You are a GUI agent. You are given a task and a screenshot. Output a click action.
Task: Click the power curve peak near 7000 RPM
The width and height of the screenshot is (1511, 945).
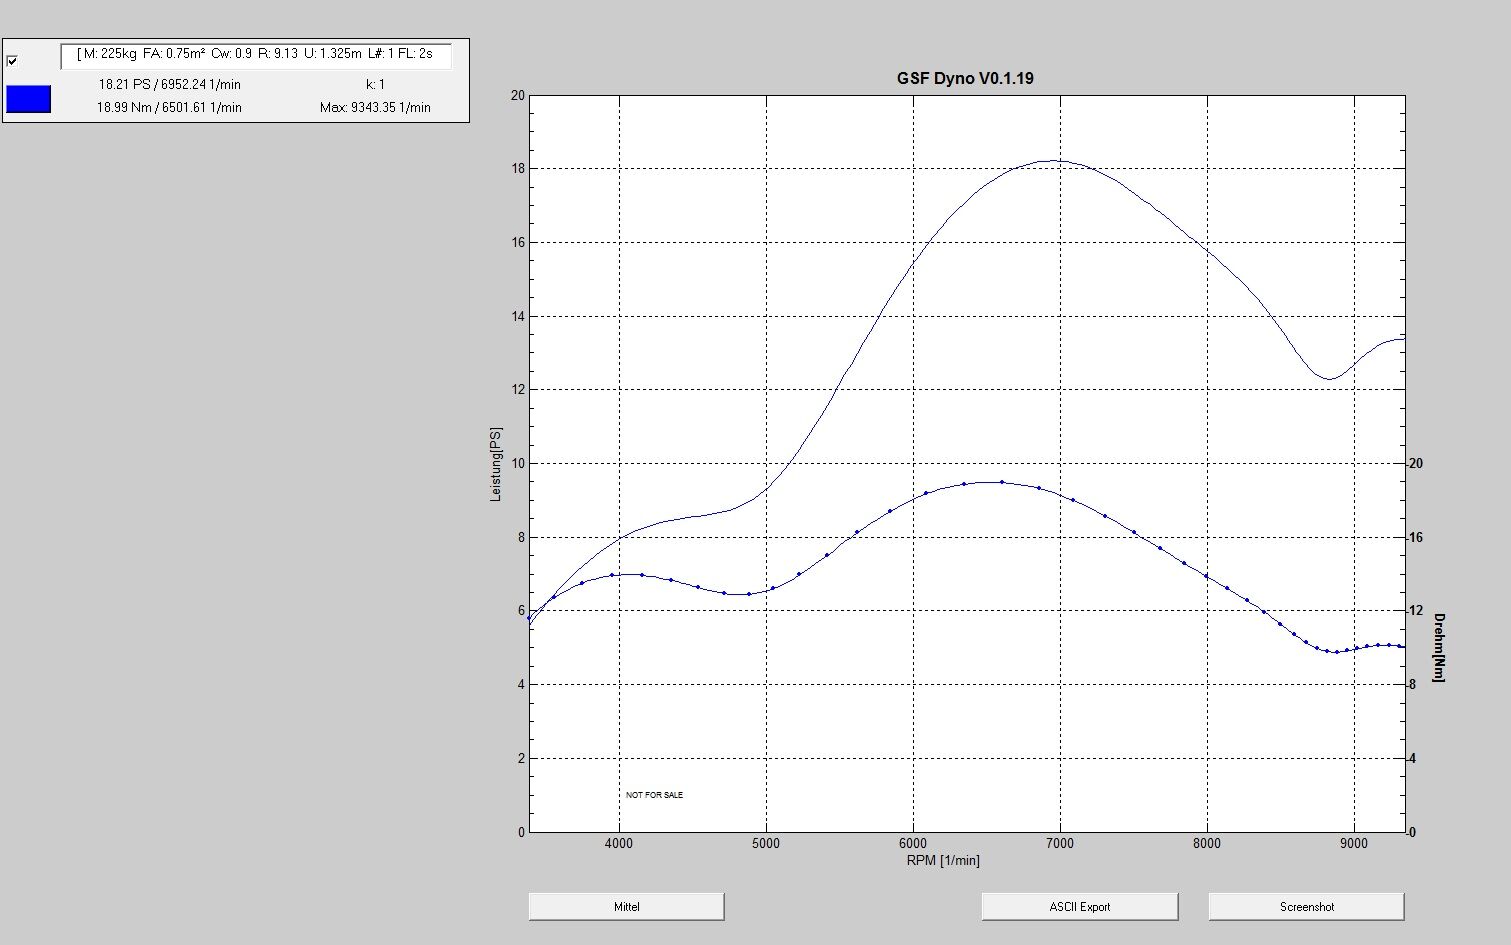coord(1054,160)
